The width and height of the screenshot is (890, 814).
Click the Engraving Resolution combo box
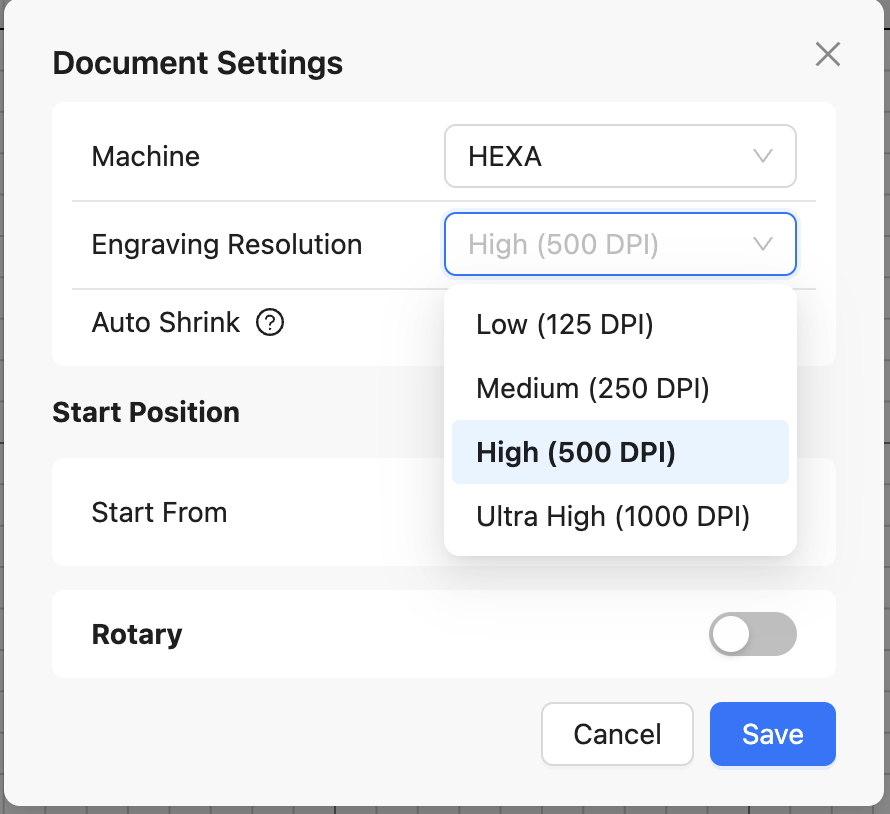[x=620, y=244]
